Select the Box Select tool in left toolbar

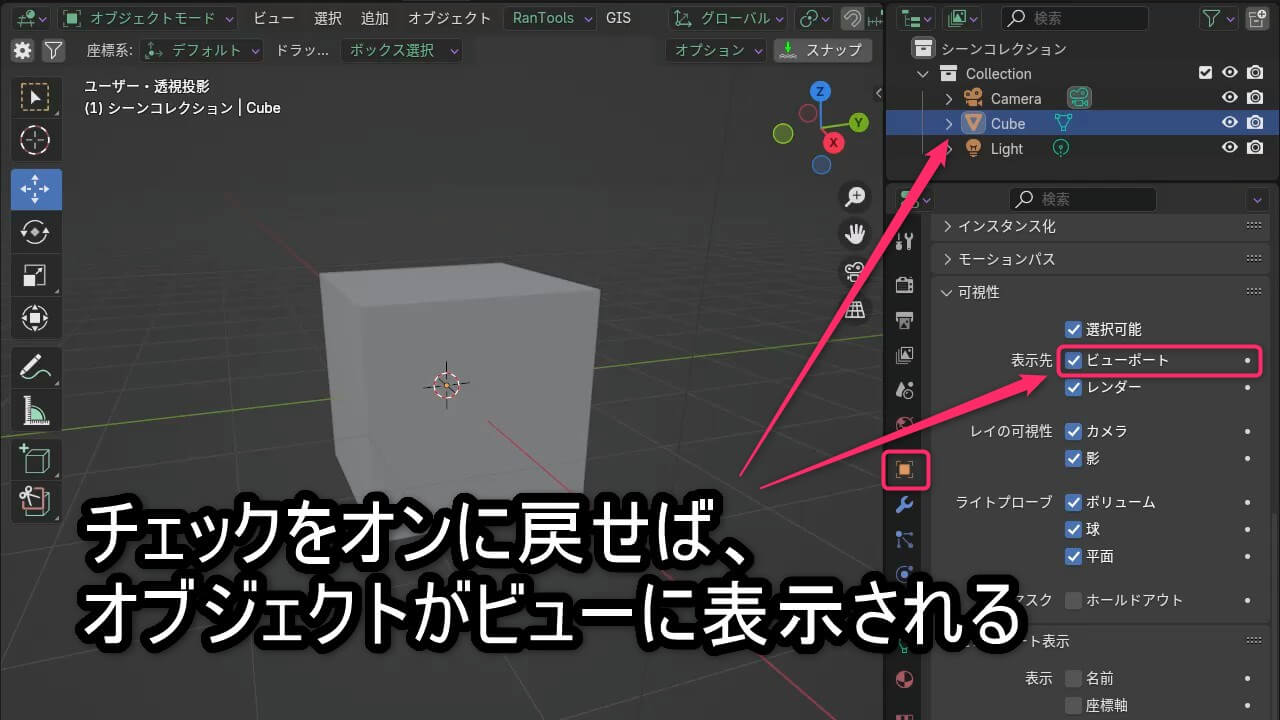point(36,97)
